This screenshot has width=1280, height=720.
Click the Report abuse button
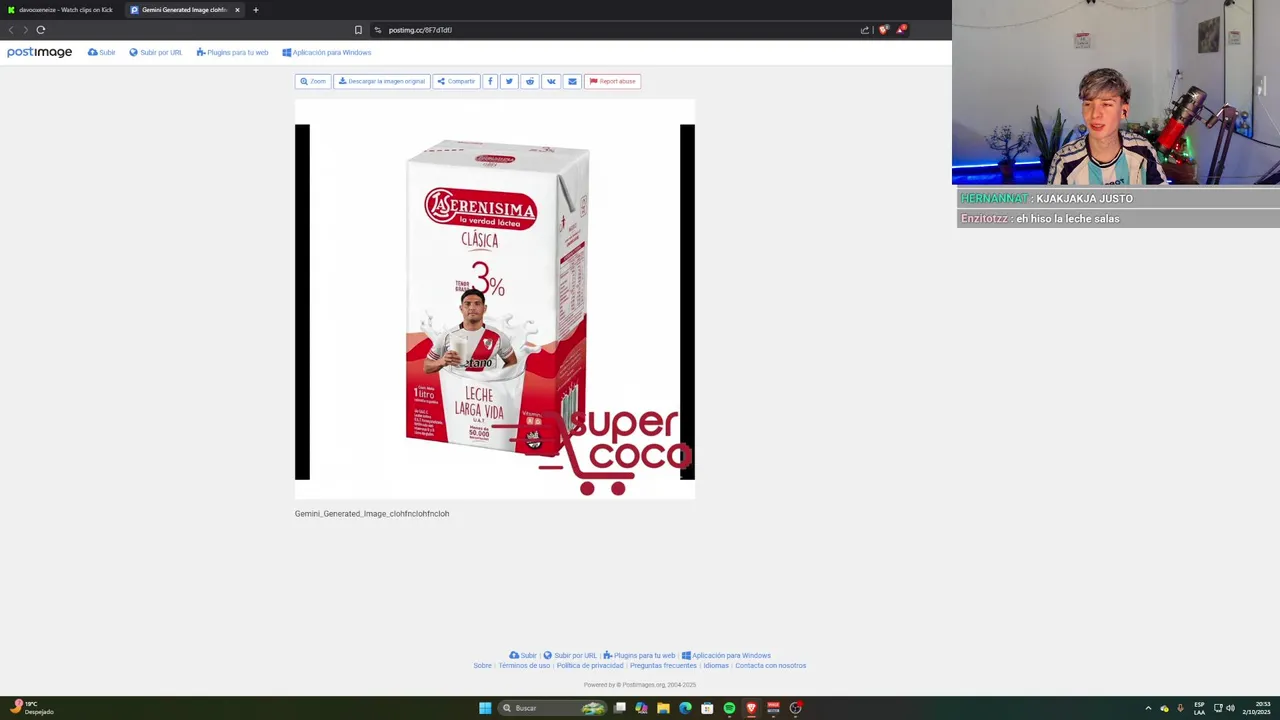[x=612, y=81]
